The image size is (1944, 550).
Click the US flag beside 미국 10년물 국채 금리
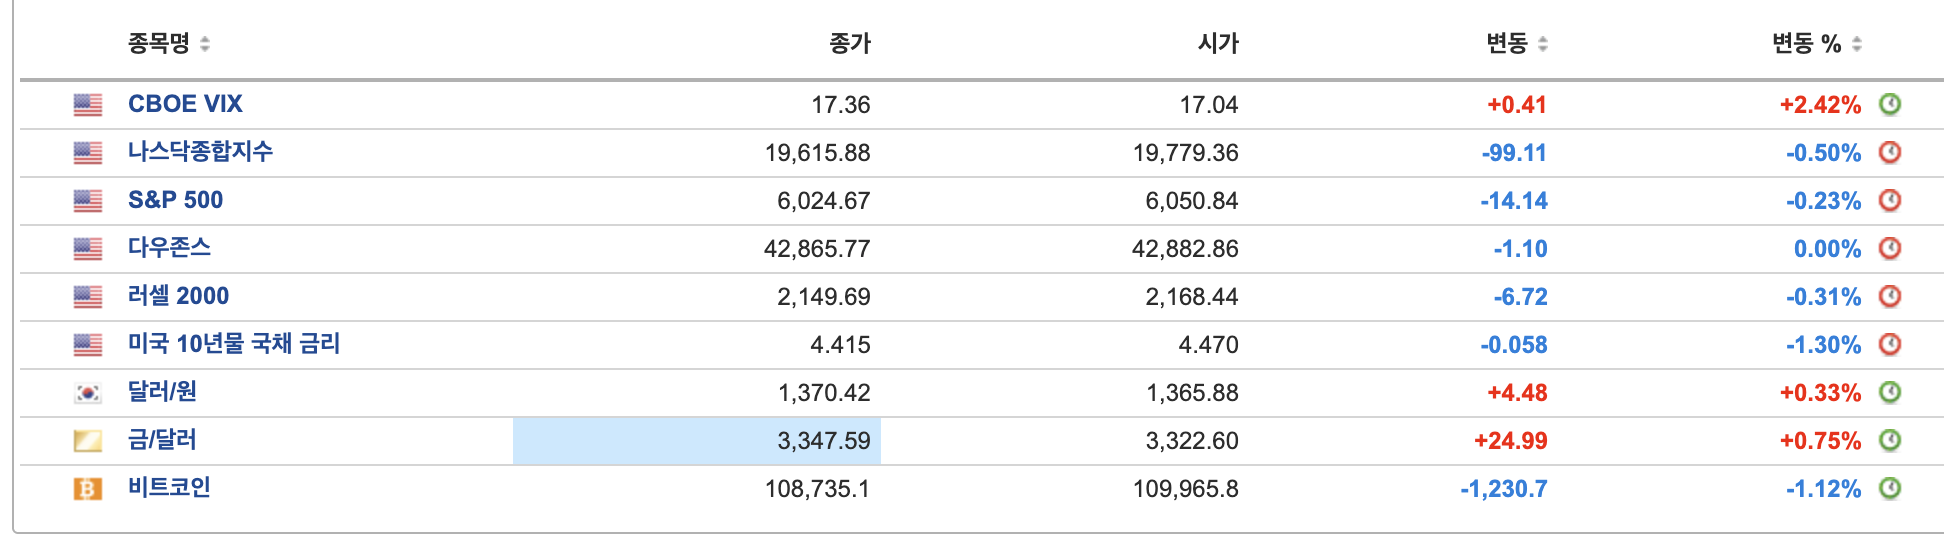pyautogui.click(x=88, y=345)
